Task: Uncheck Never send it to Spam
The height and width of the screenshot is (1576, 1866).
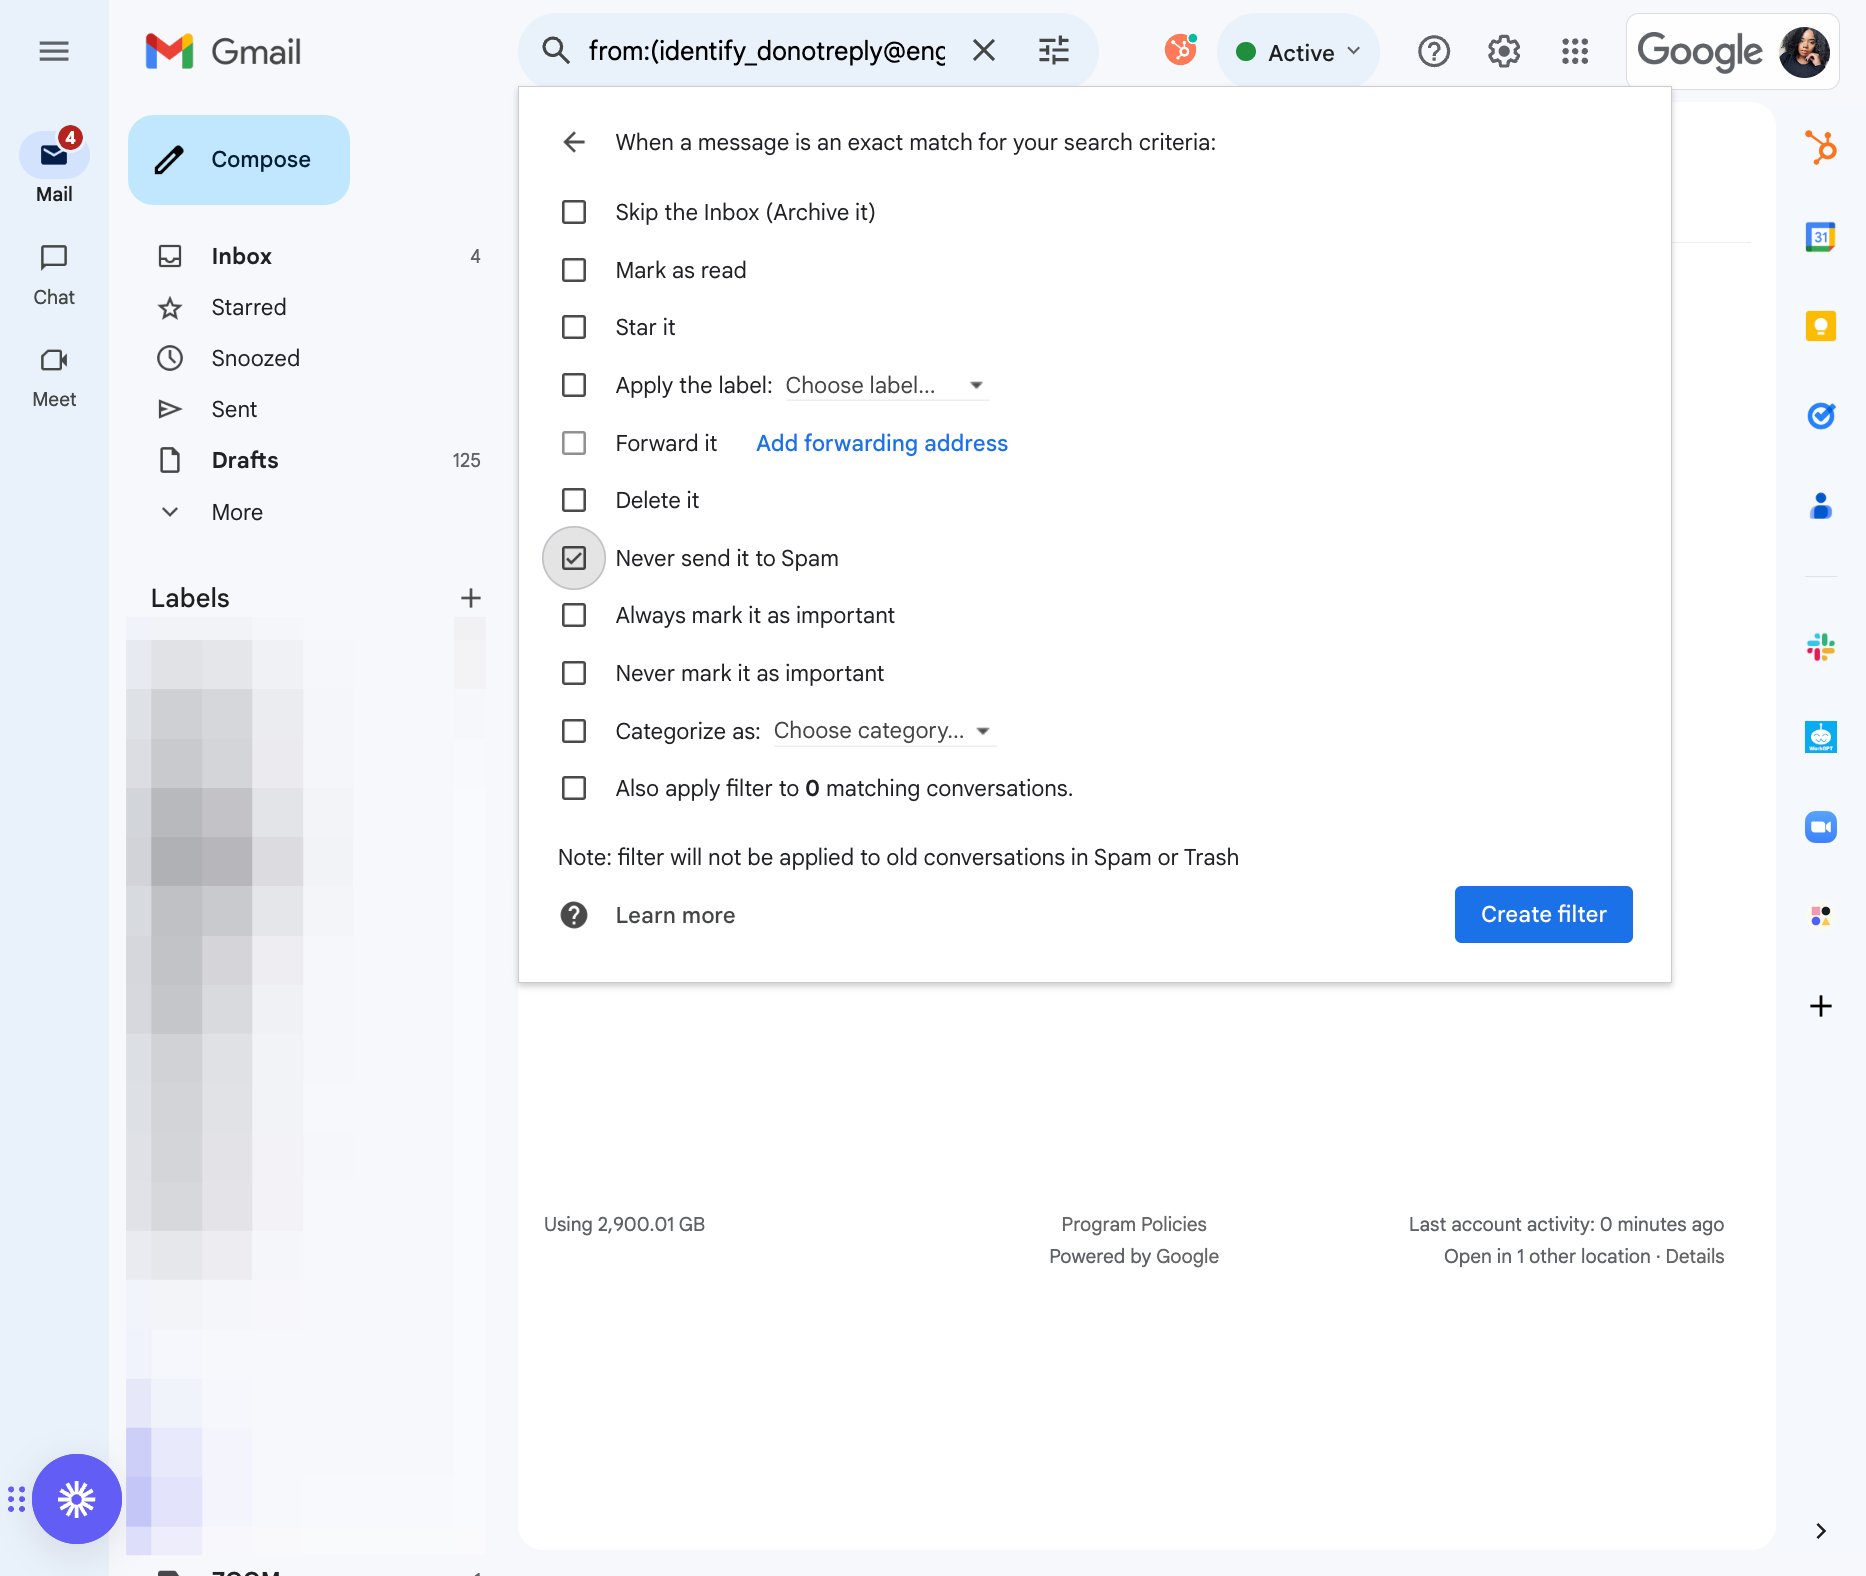Action: (574, 558)
